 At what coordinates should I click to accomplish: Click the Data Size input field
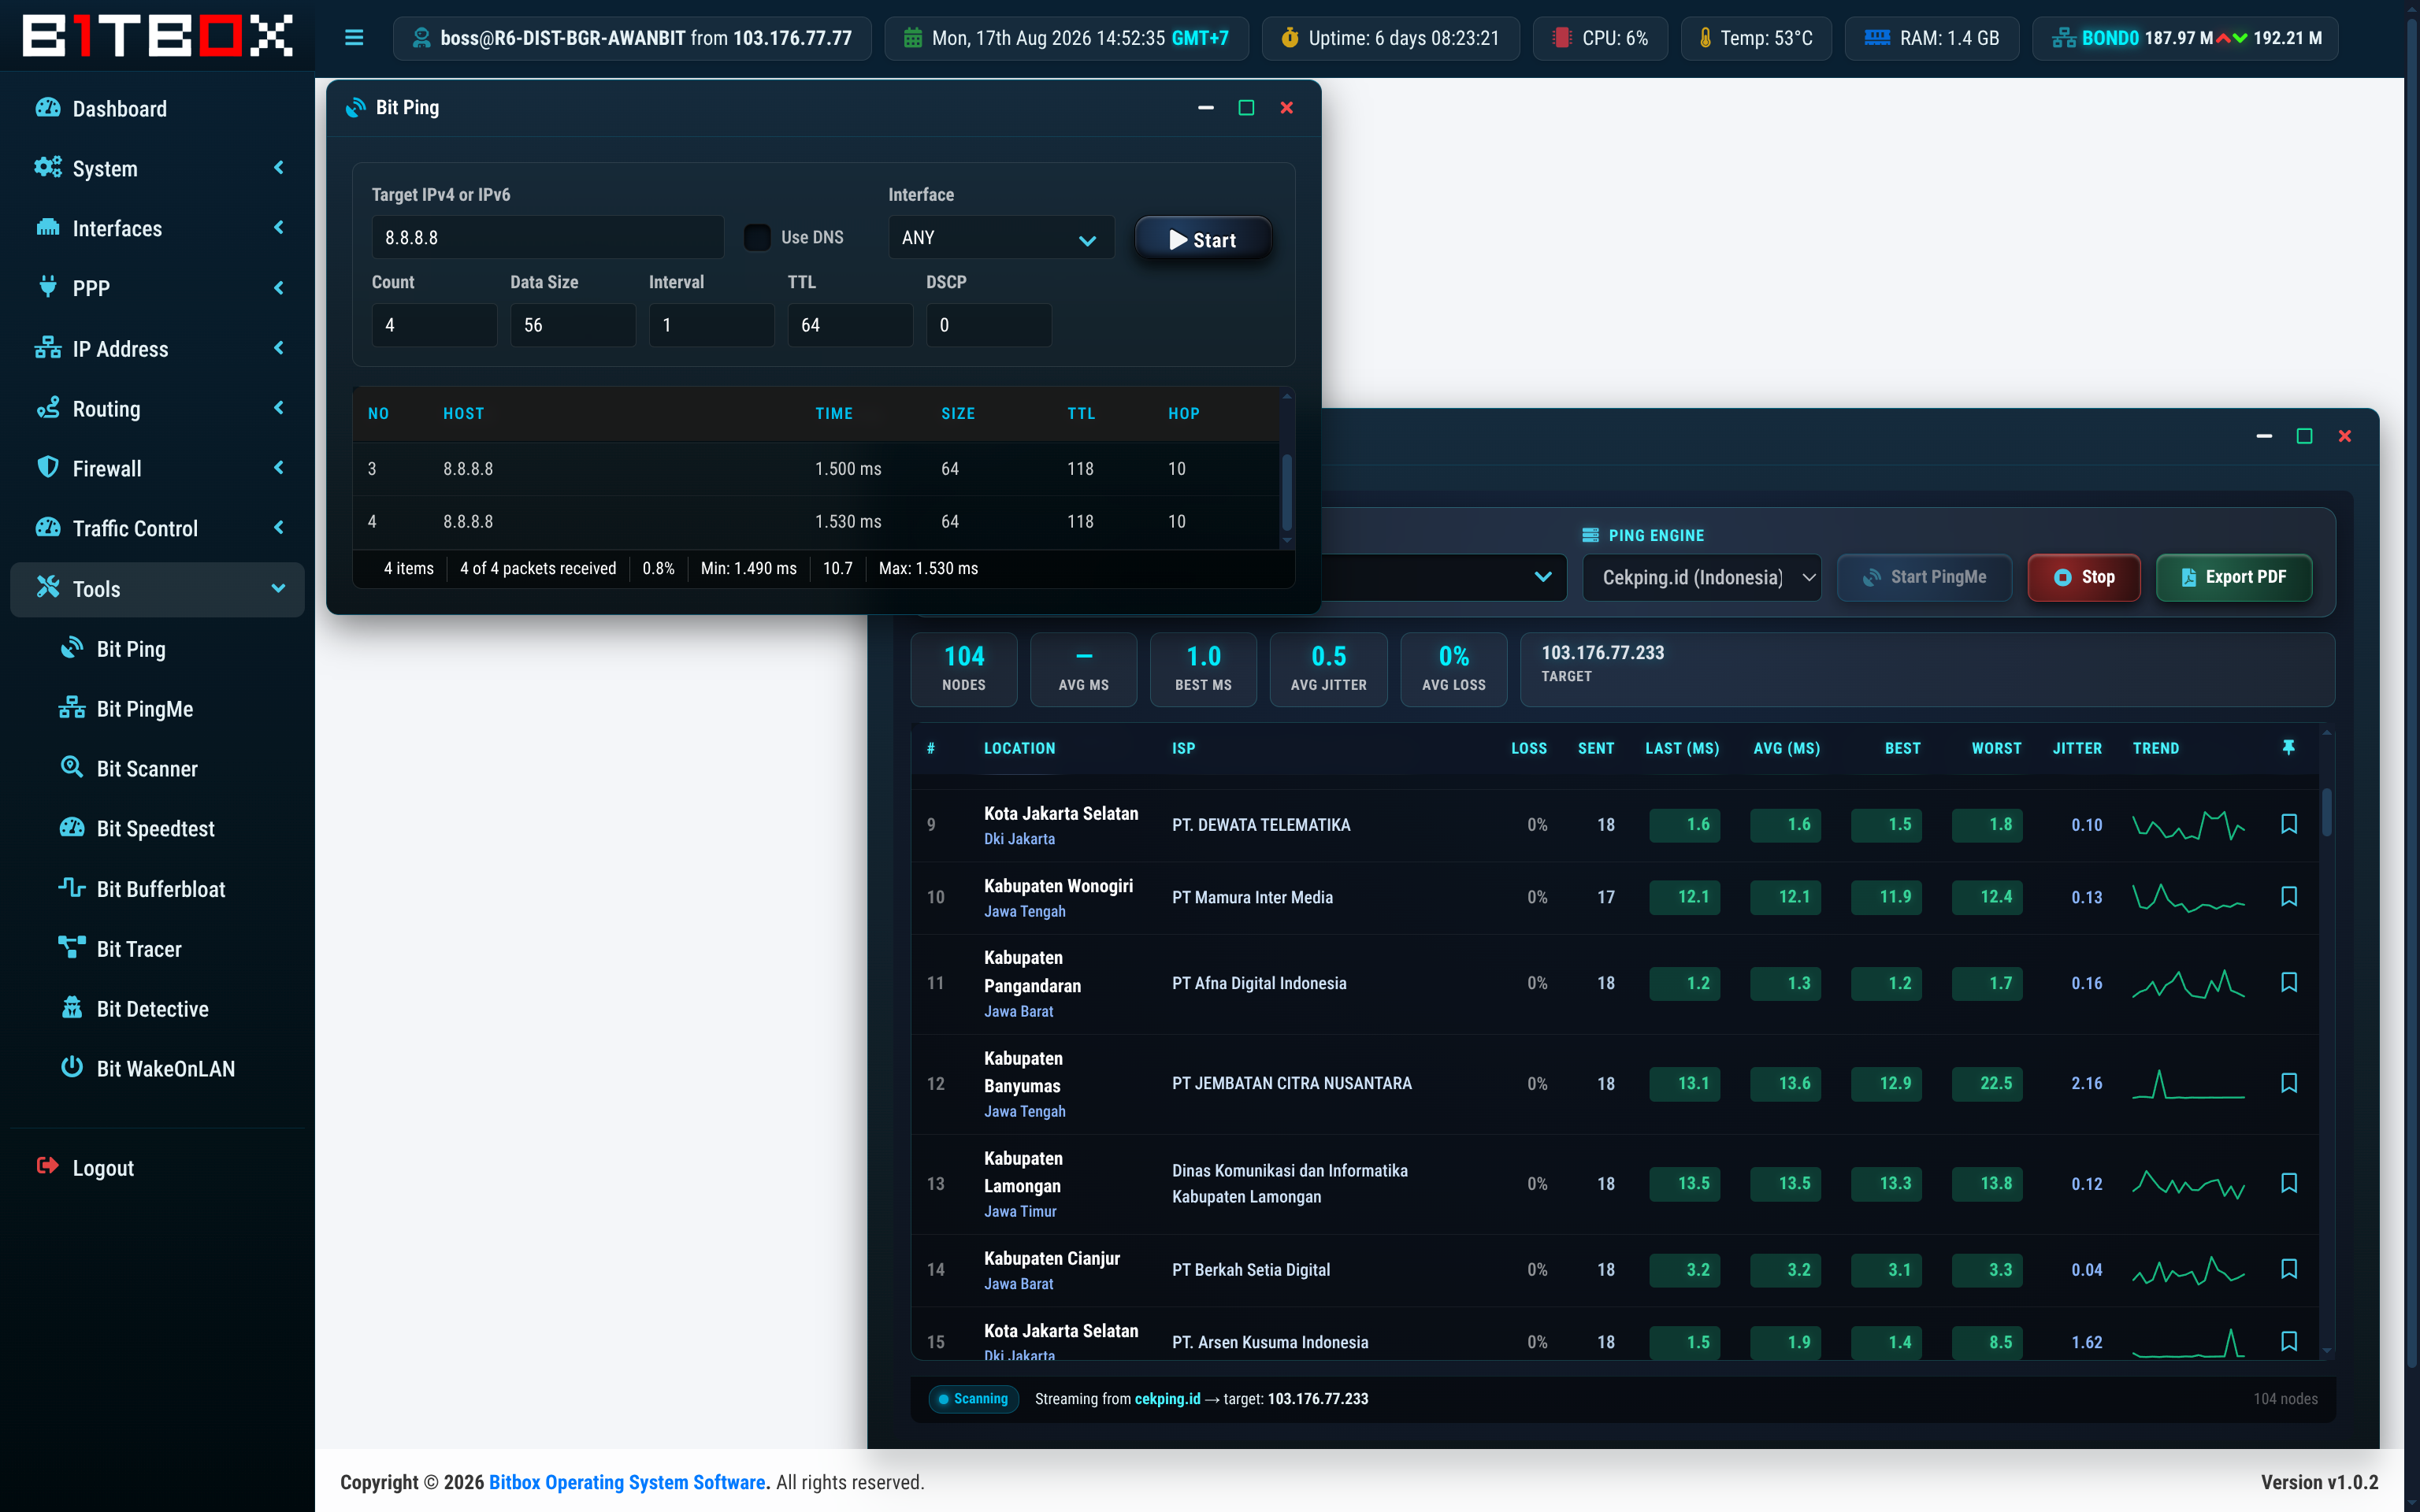click(x=573, y=325)
